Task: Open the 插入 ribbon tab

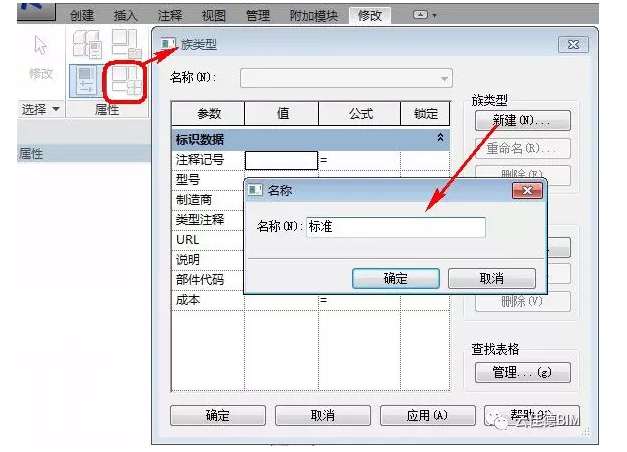Action: tap(126, 16)
